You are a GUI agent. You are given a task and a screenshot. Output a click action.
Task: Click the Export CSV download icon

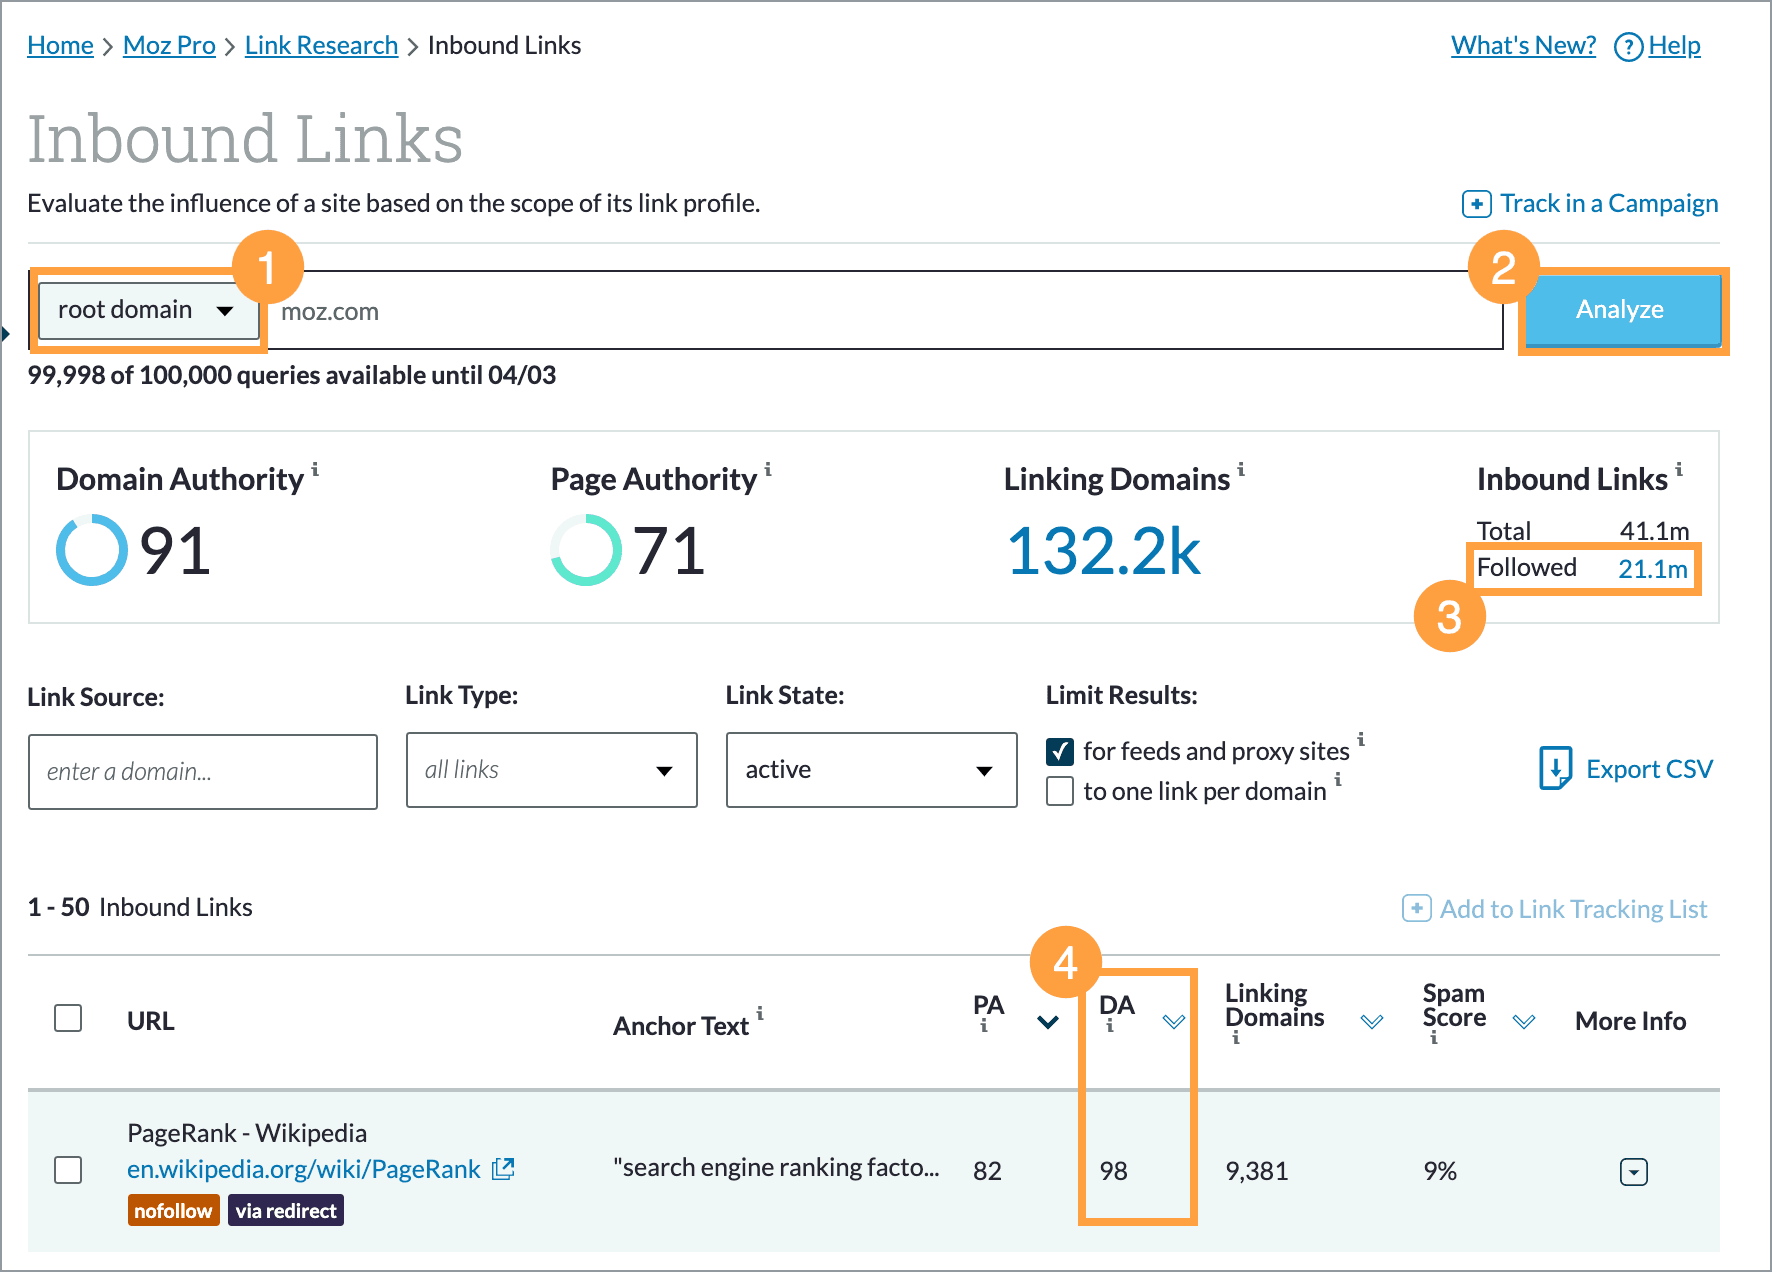[x=1556, y=768]
